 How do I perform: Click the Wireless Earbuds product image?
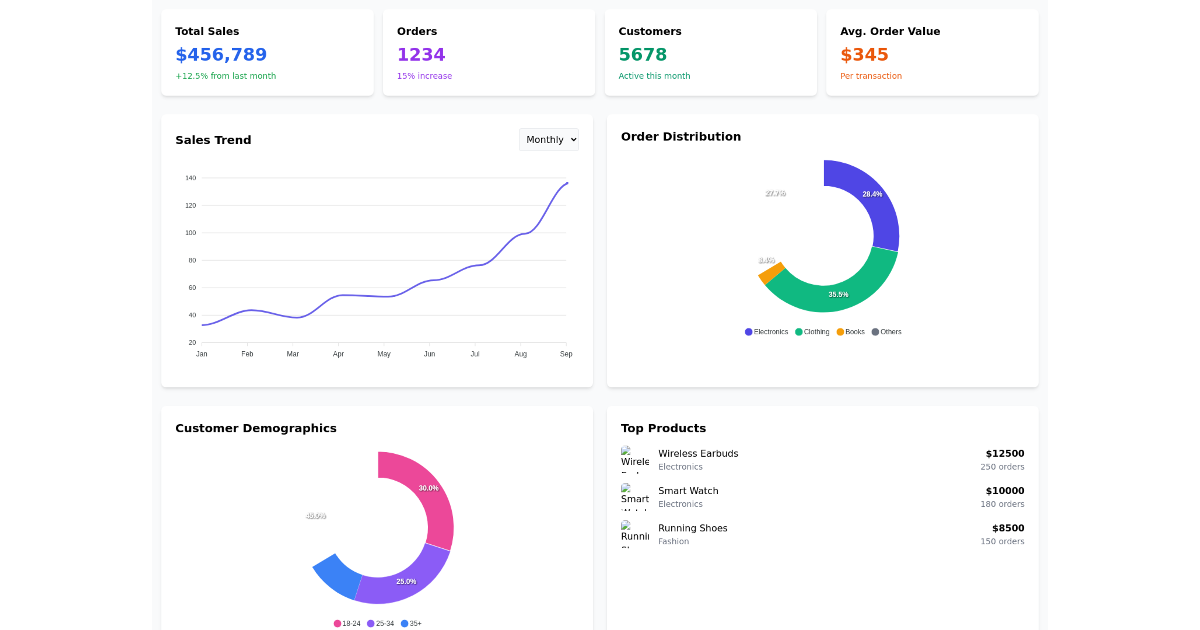coord(635,459)
